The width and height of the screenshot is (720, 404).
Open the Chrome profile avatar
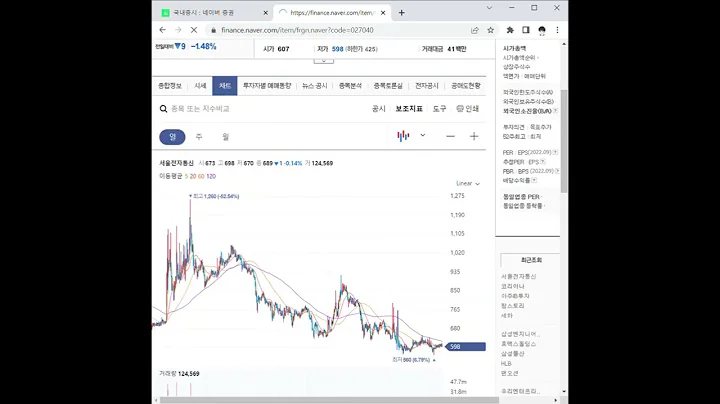click(542, 30)
